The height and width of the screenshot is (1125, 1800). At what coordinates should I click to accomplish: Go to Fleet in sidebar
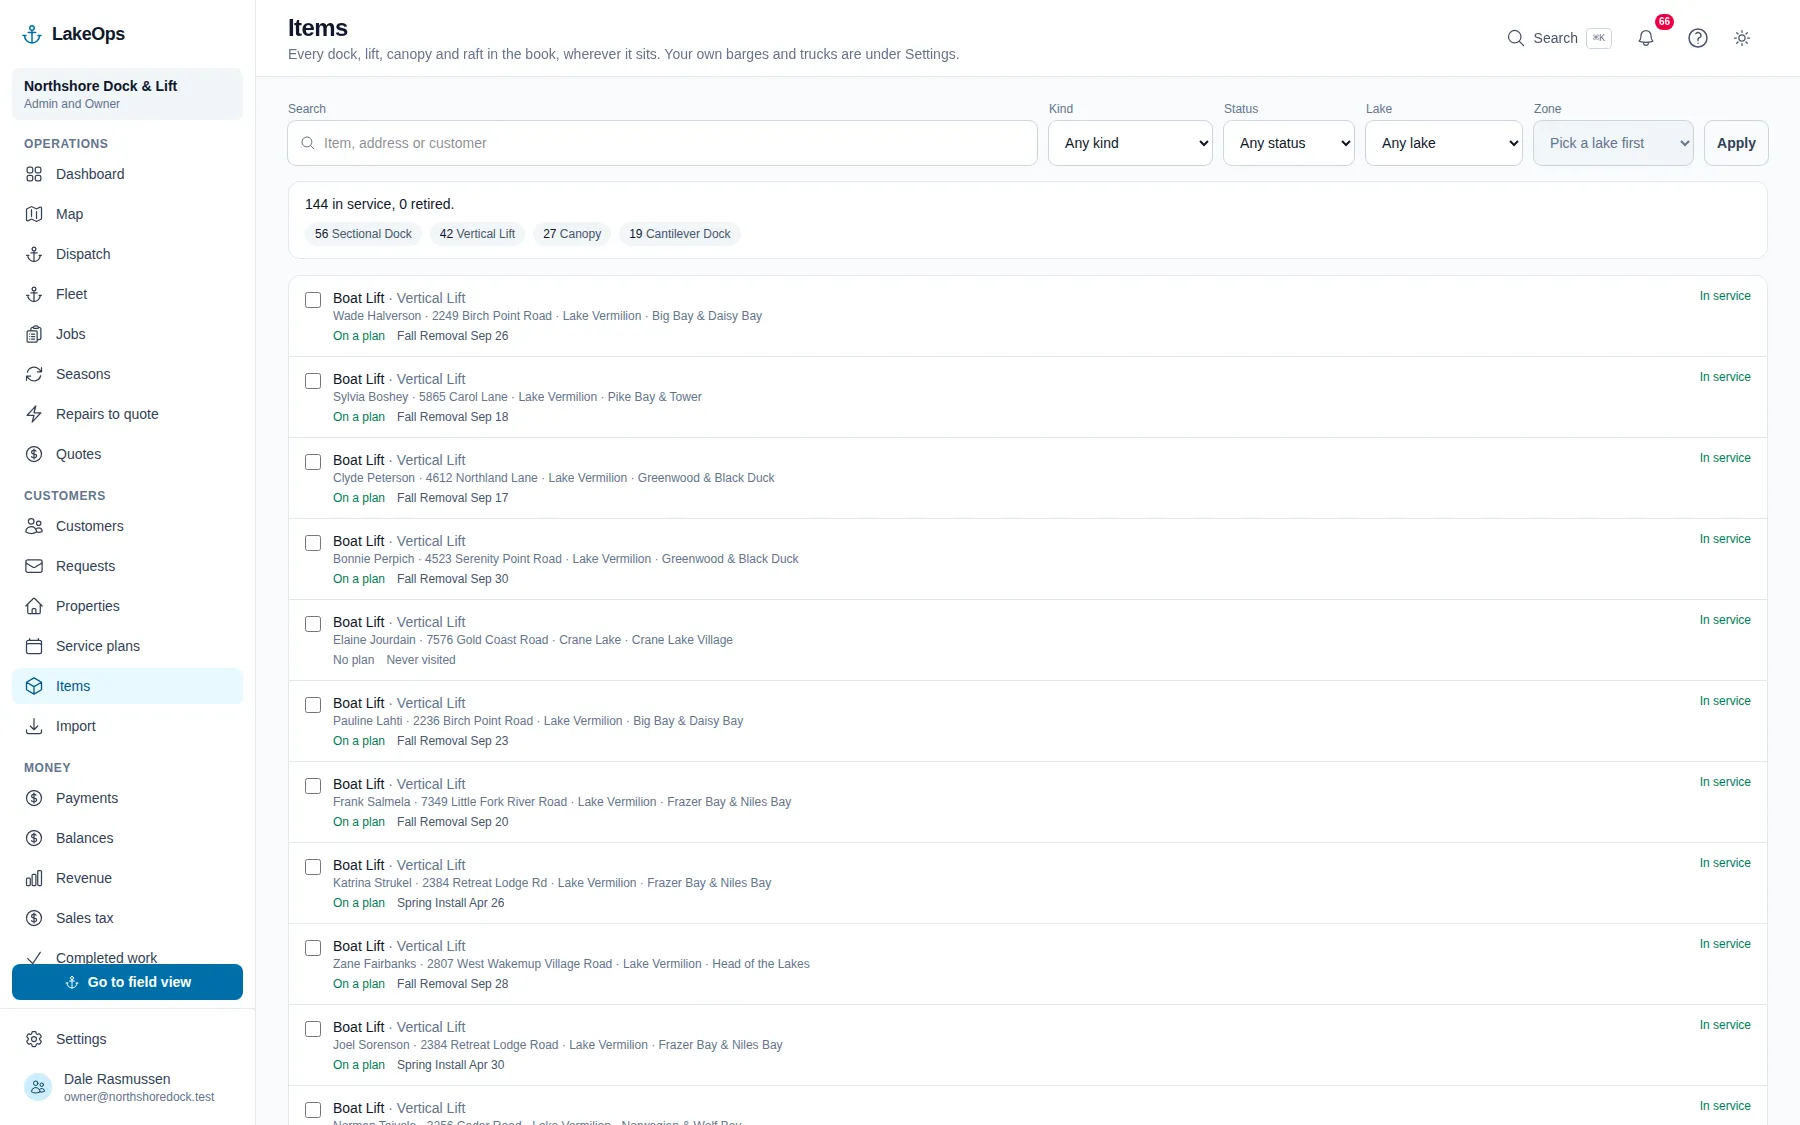127,294
